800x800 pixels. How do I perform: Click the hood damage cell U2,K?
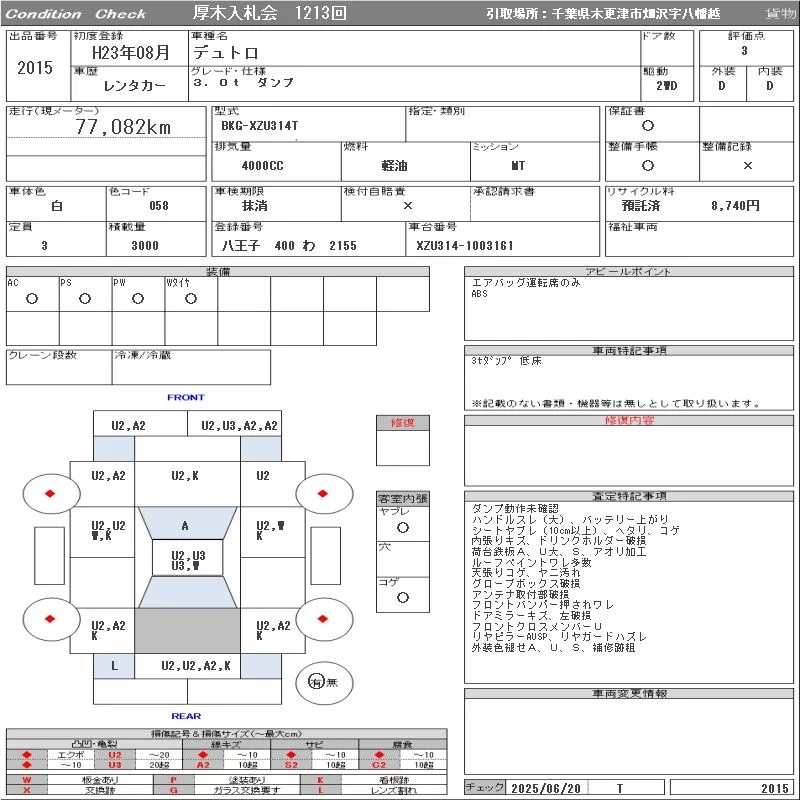[x=185, y=476]
